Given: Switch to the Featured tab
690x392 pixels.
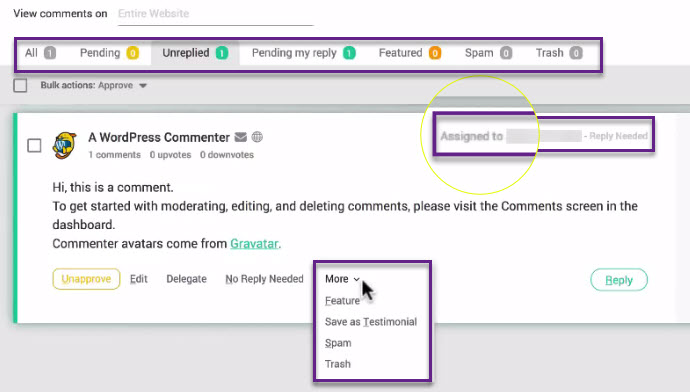Looking at the screenshot, I should [410, 53].
